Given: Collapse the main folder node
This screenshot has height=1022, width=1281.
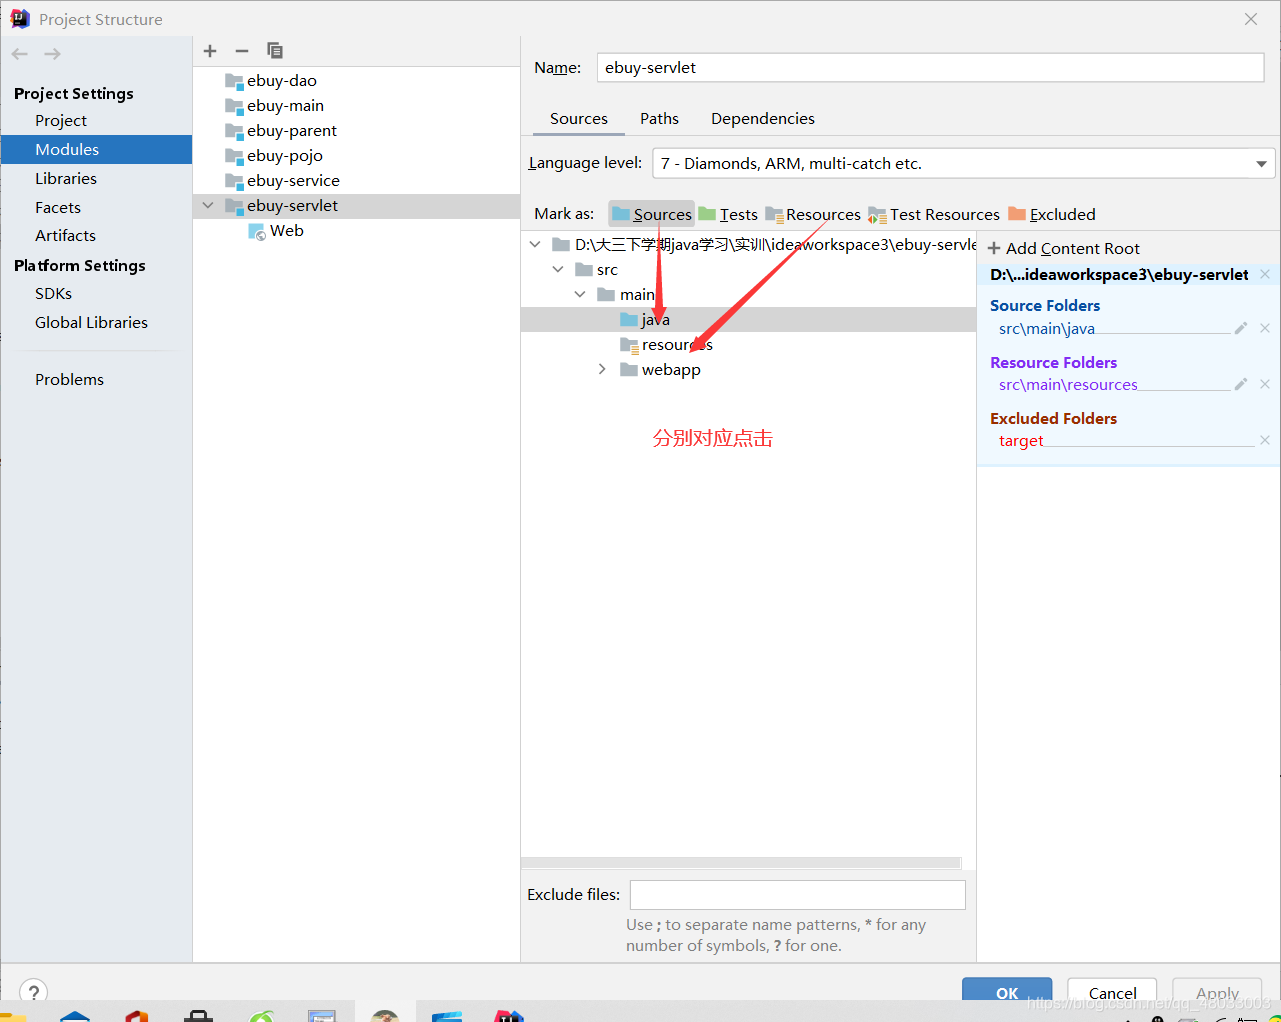Looking at the screenshot, I should (580, 294).
